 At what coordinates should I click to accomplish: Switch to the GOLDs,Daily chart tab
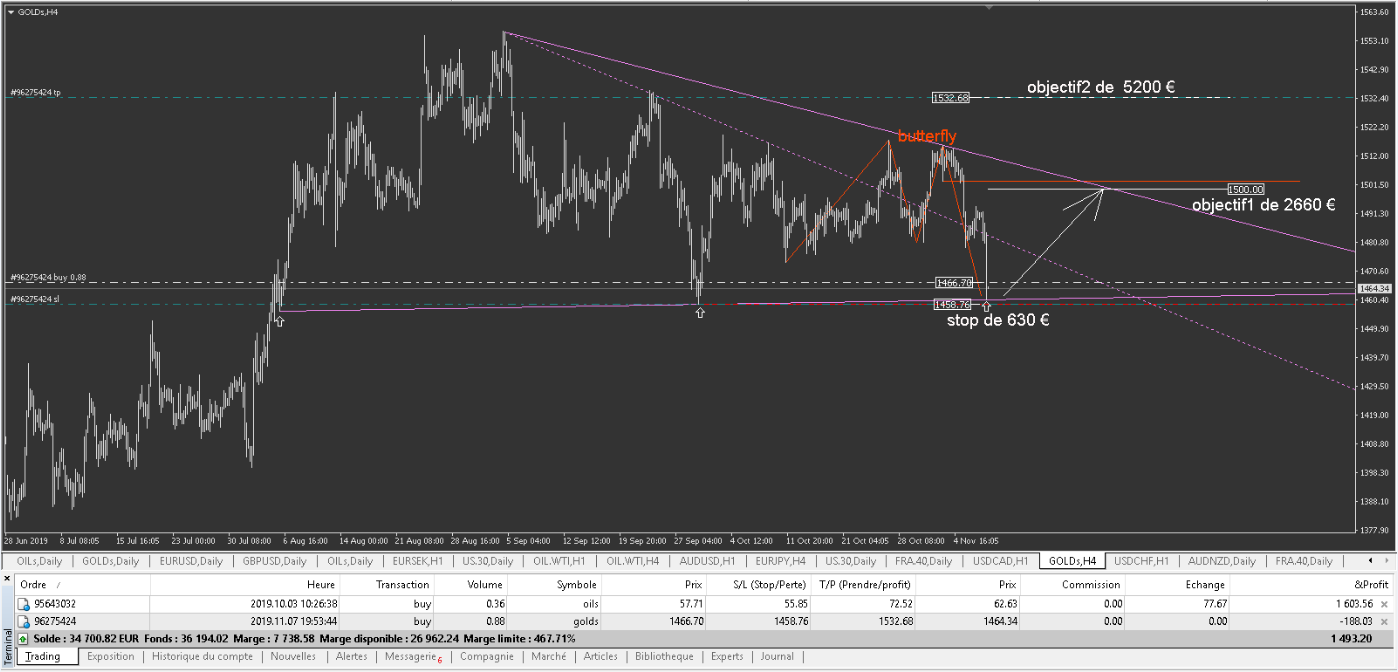point(110,561)
